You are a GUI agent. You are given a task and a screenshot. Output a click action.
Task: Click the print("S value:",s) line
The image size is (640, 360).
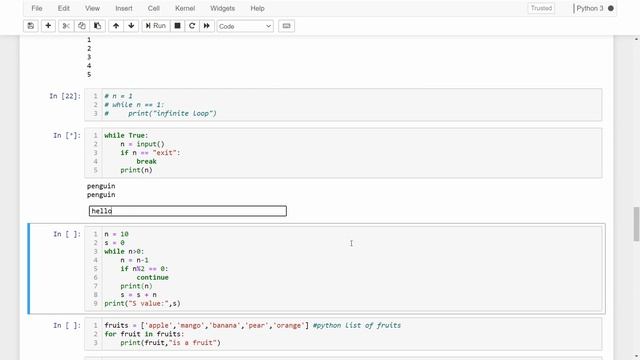click(x=142, y=303)
